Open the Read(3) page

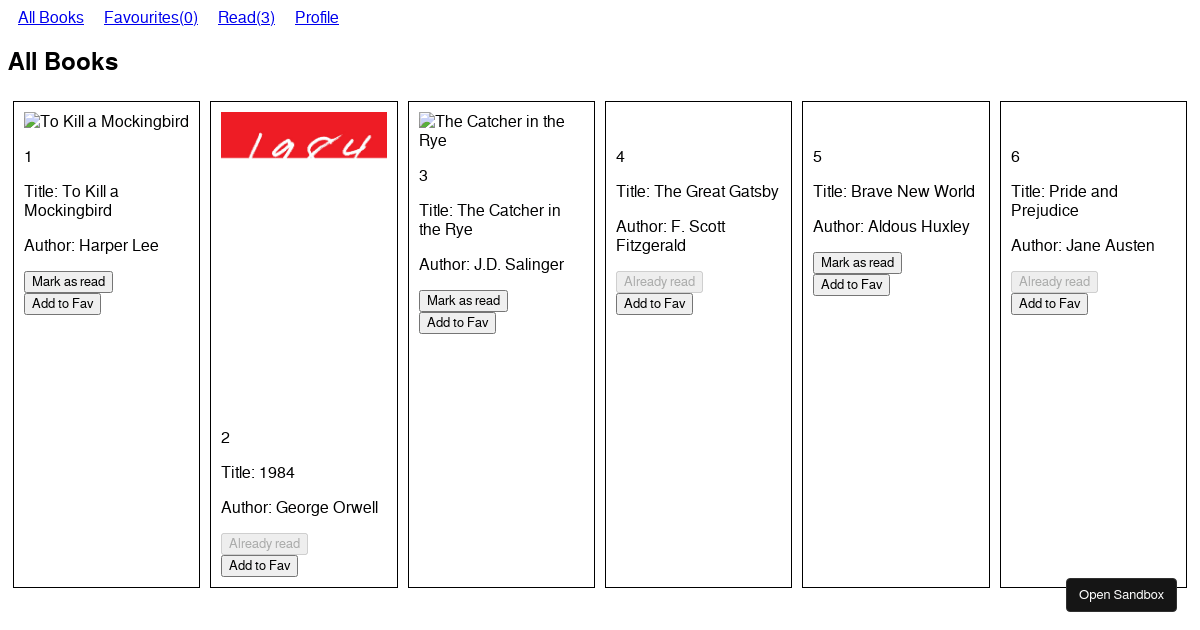coord(246,17)
